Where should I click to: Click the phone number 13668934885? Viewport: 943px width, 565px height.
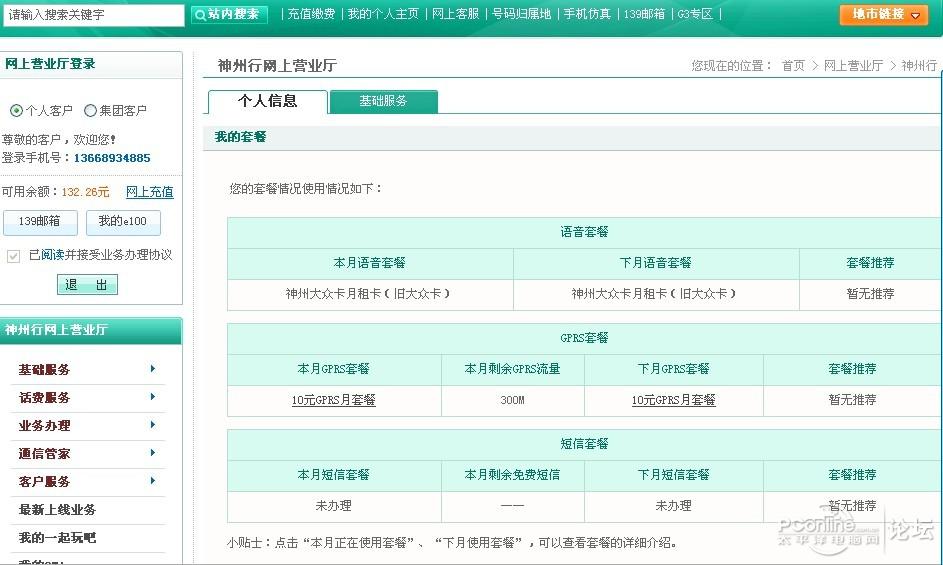point(112,158)
